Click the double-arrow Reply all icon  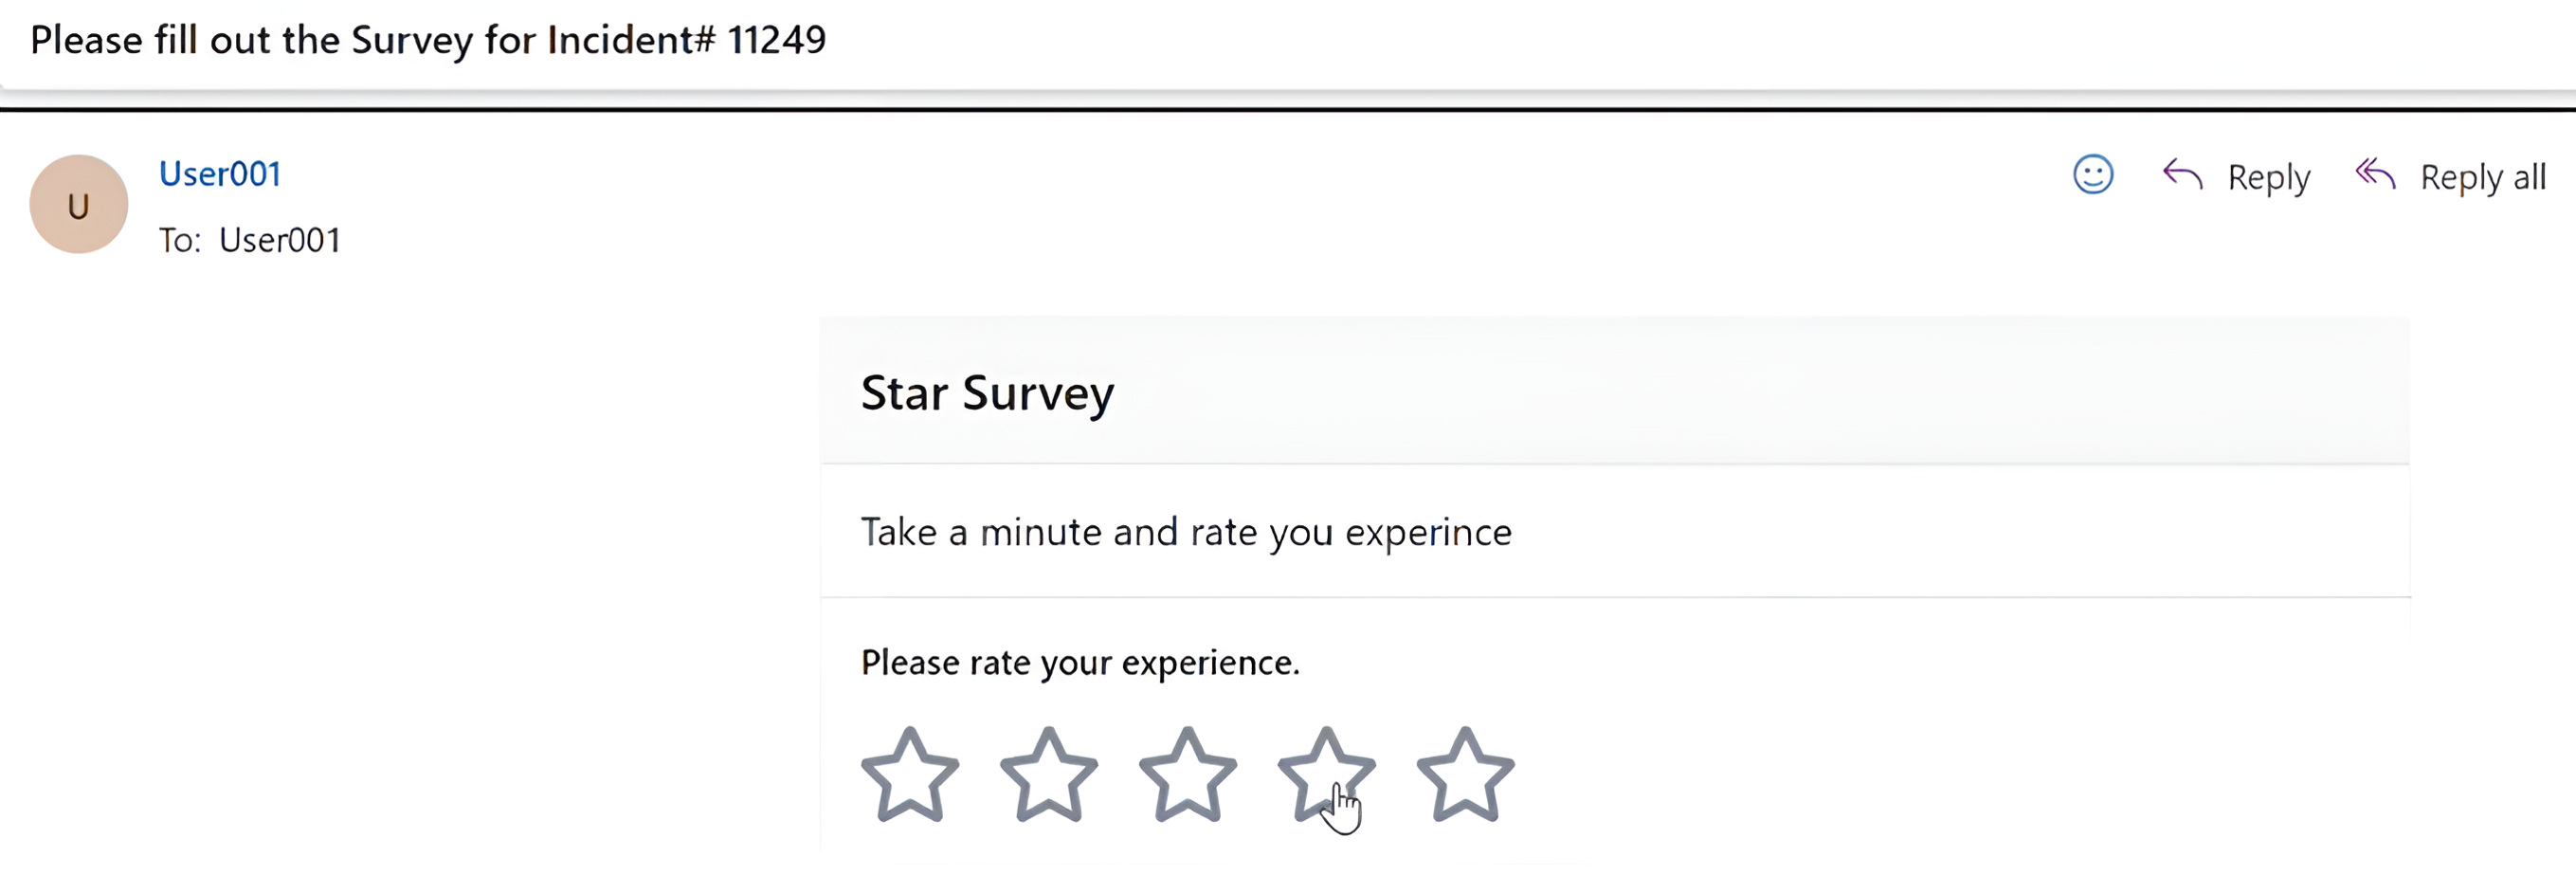point(2375,175)
